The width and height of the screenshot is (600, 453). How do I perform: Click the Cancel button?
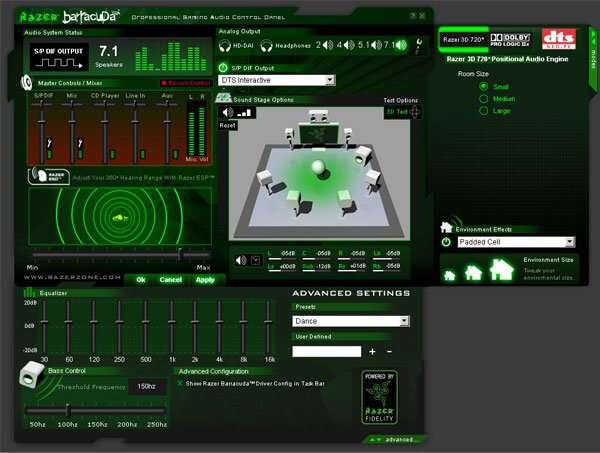pos(171,280)
